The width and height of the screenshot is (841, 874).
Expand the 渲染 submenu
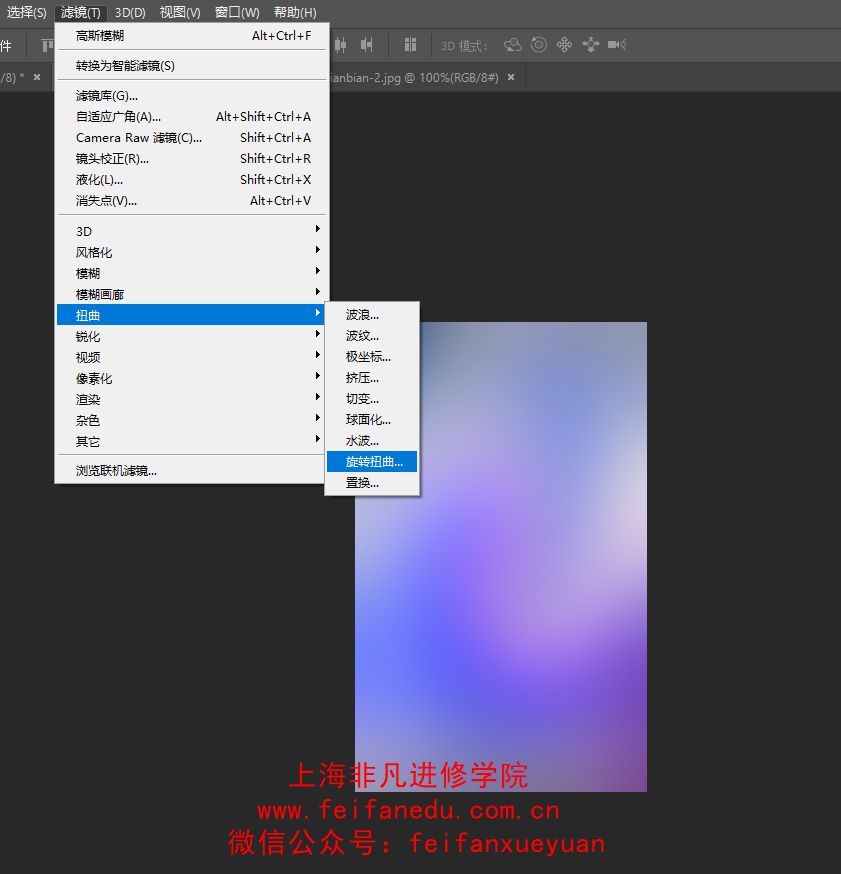192,399
